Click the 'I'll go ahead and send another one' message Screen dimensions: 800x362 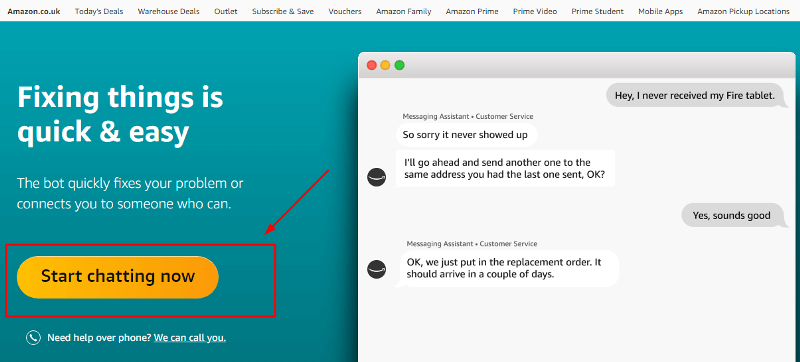point(505,169)
